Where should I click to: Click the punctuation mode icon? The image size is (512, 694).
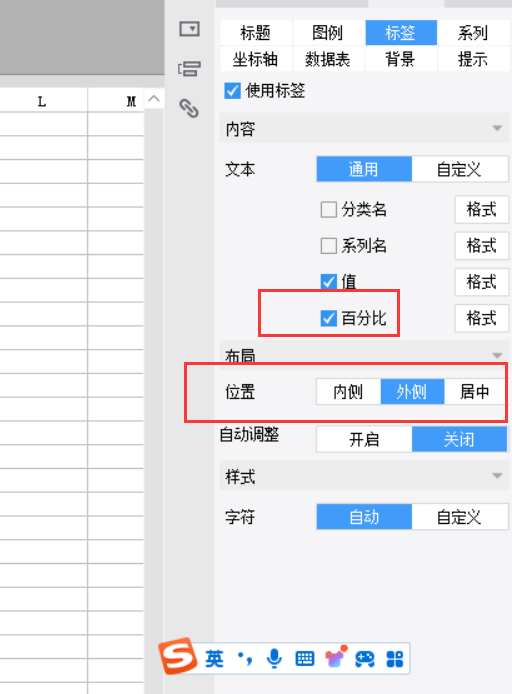pyautogui.click(x=245, y=659)
